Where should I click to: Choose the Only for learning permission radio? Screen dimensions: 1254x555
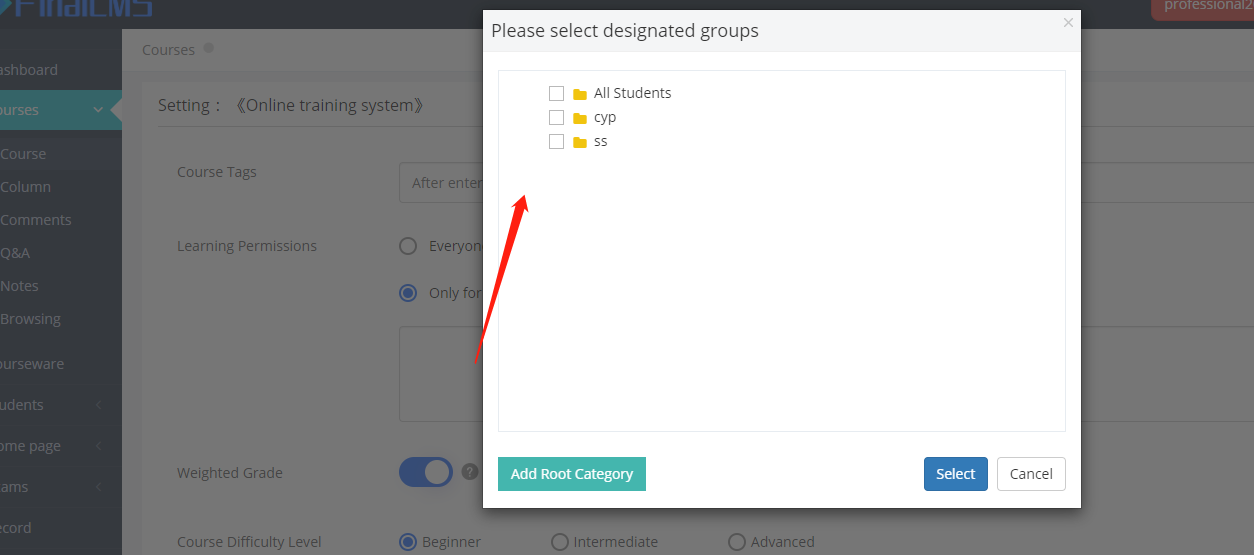(x=408, y=293)
